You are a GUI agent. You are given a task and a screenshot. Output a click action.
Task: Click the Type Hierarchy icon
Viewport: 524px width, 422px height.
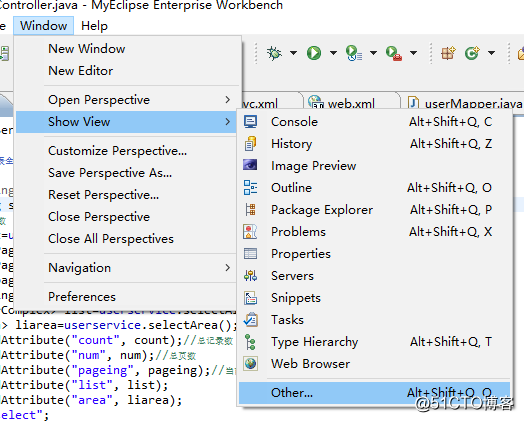tap(250, 342)
